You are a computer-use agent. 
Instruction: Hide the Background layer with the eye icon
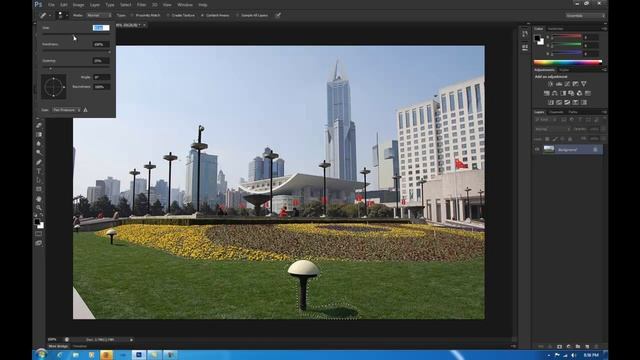pos(537,149)
